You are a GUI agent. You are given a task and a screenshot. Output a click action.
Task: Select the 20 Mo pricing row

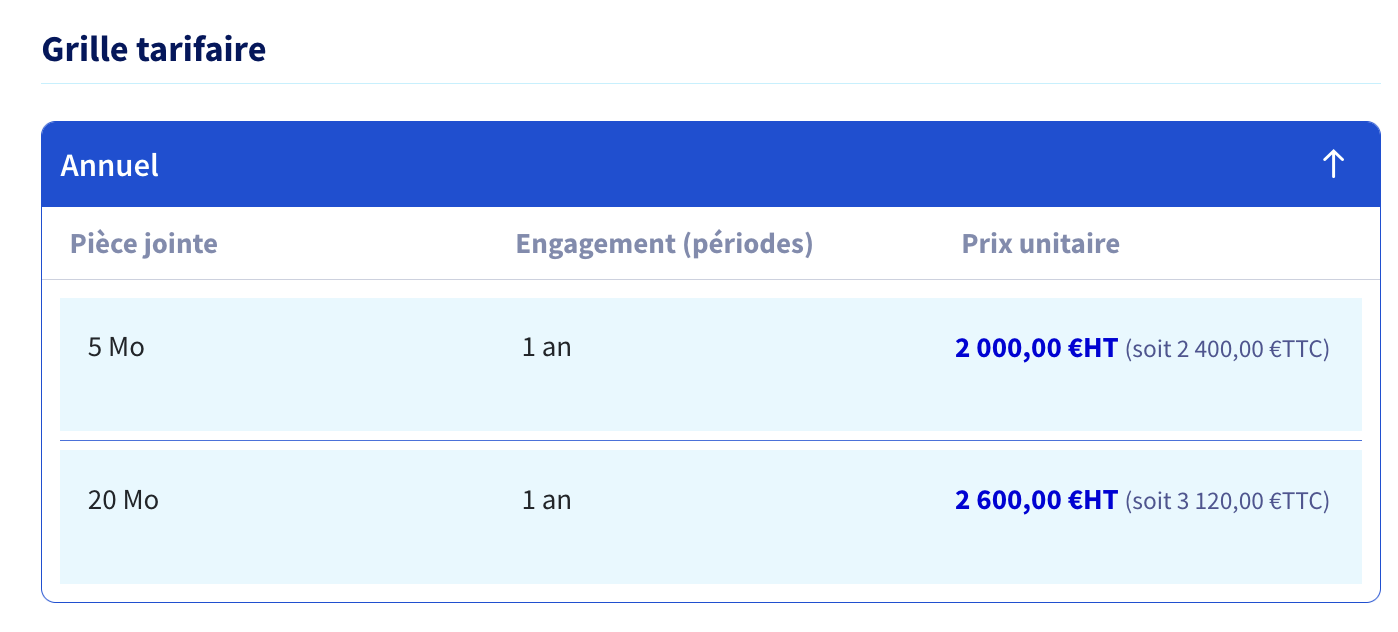point(711,516)
